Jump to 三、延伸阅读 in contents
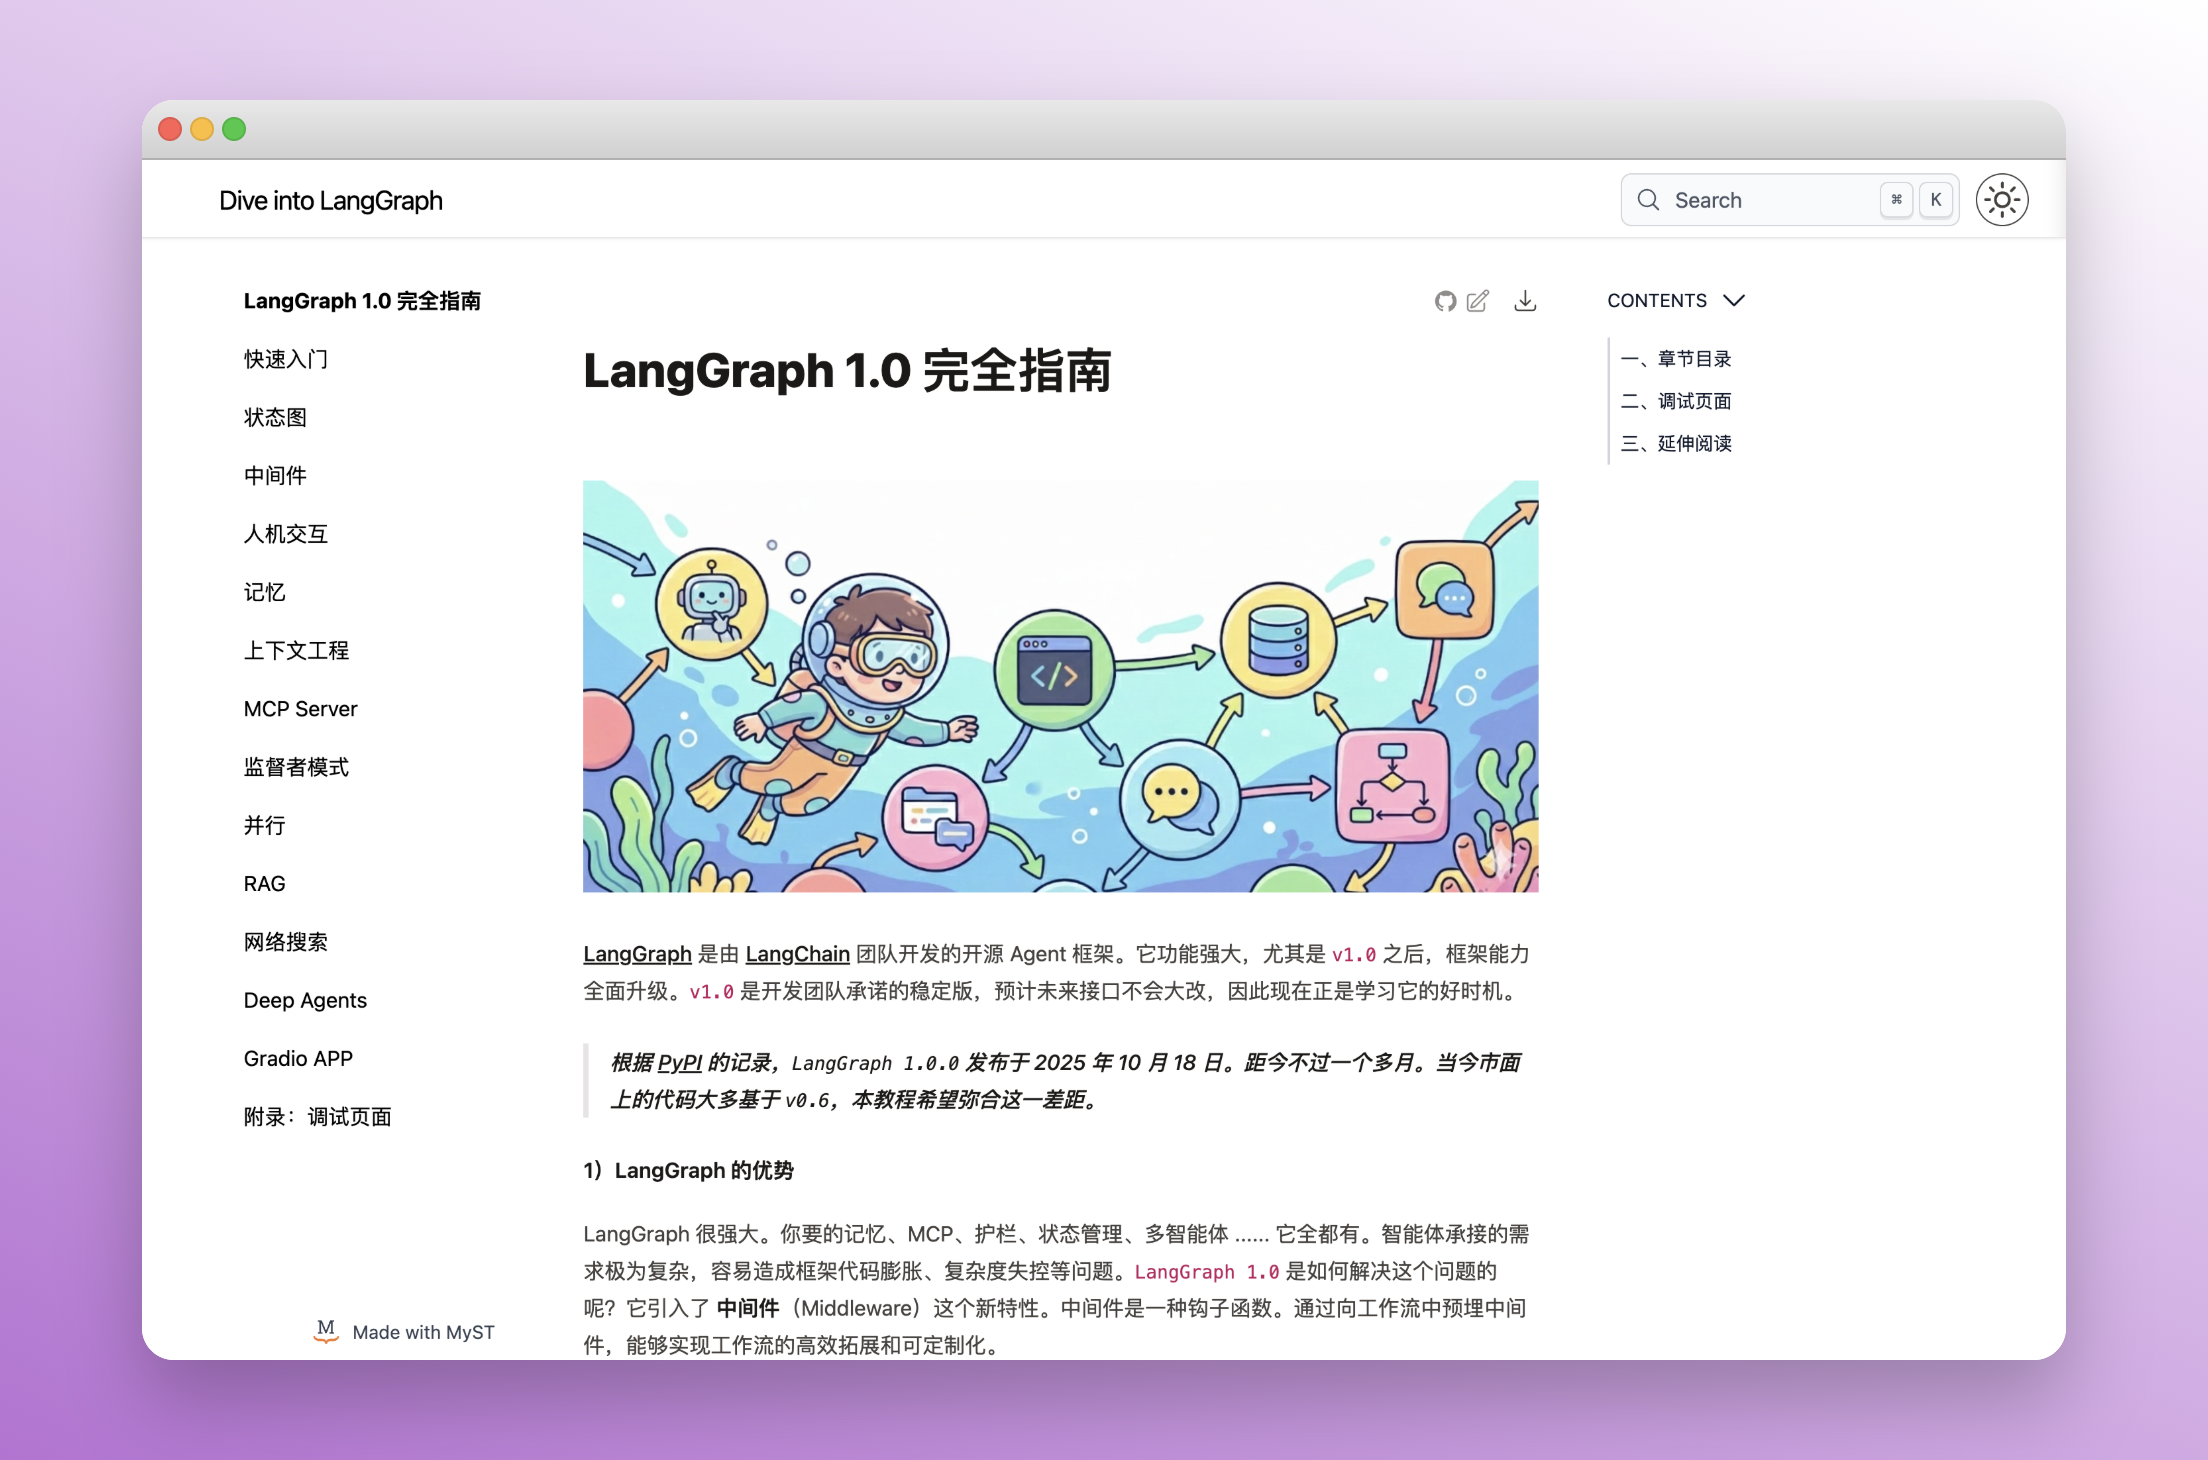The image size is (2208, 1460). 1676,443
